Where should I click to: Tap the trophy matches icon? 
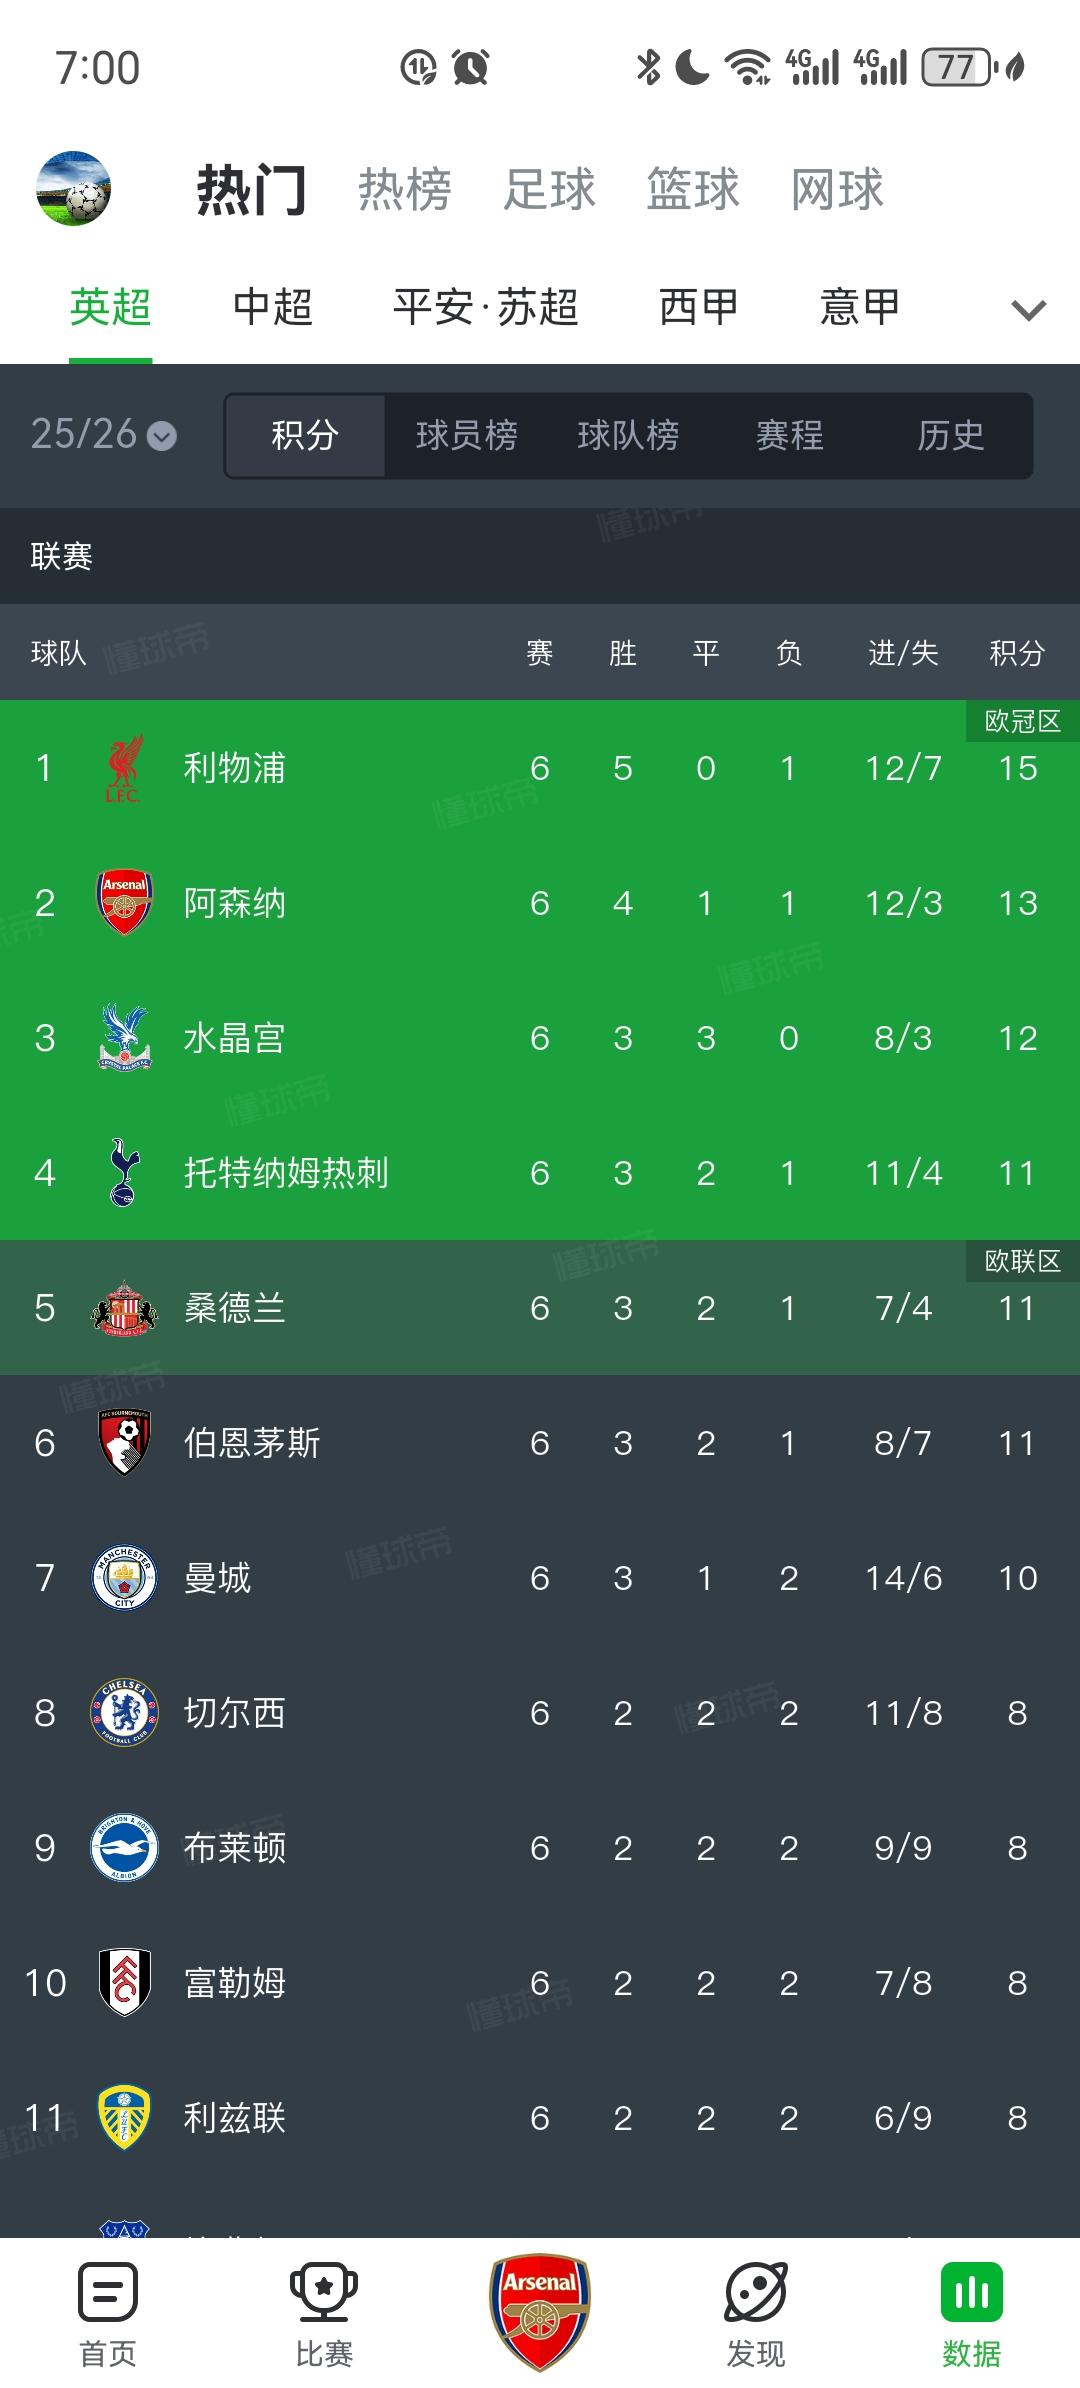[324, 2291]
